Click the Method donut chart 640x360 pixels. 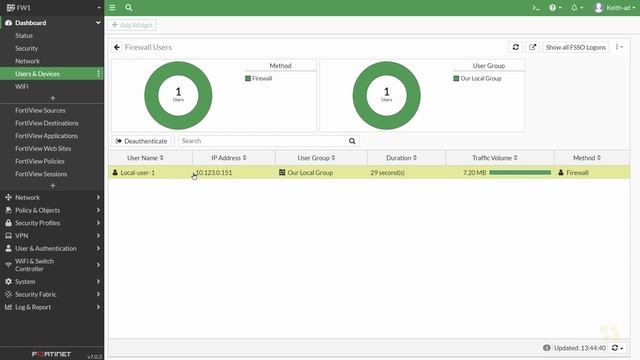[x=178, y=96]
